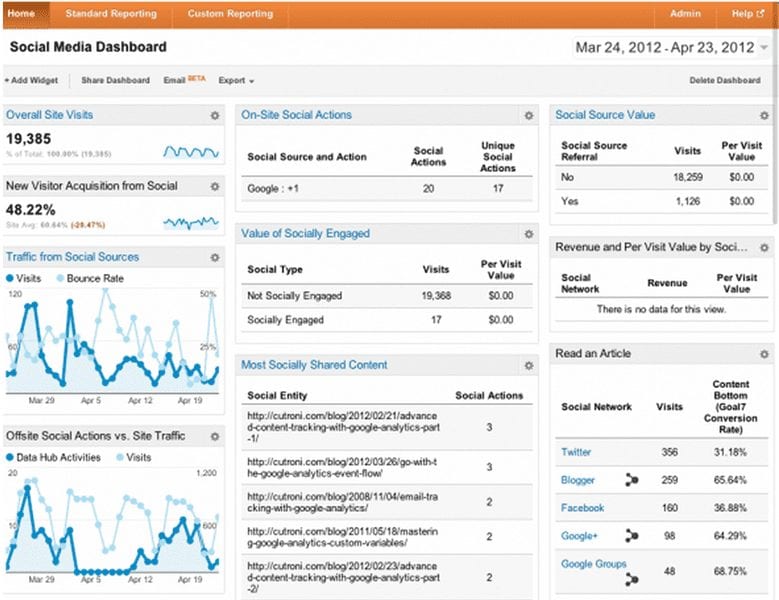Viewport: 779px width, 600px height.
Task: Open gear for Revenue and Per Visit Value
Action: click(764, 247)
